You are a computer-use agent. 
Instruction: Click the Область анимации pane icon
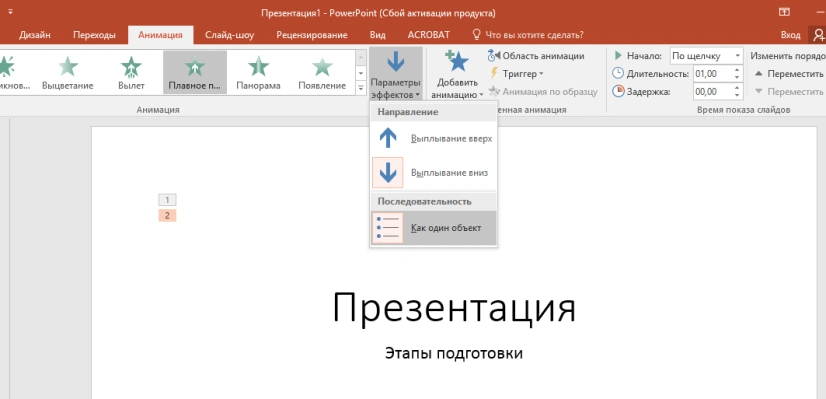(494, 55)
